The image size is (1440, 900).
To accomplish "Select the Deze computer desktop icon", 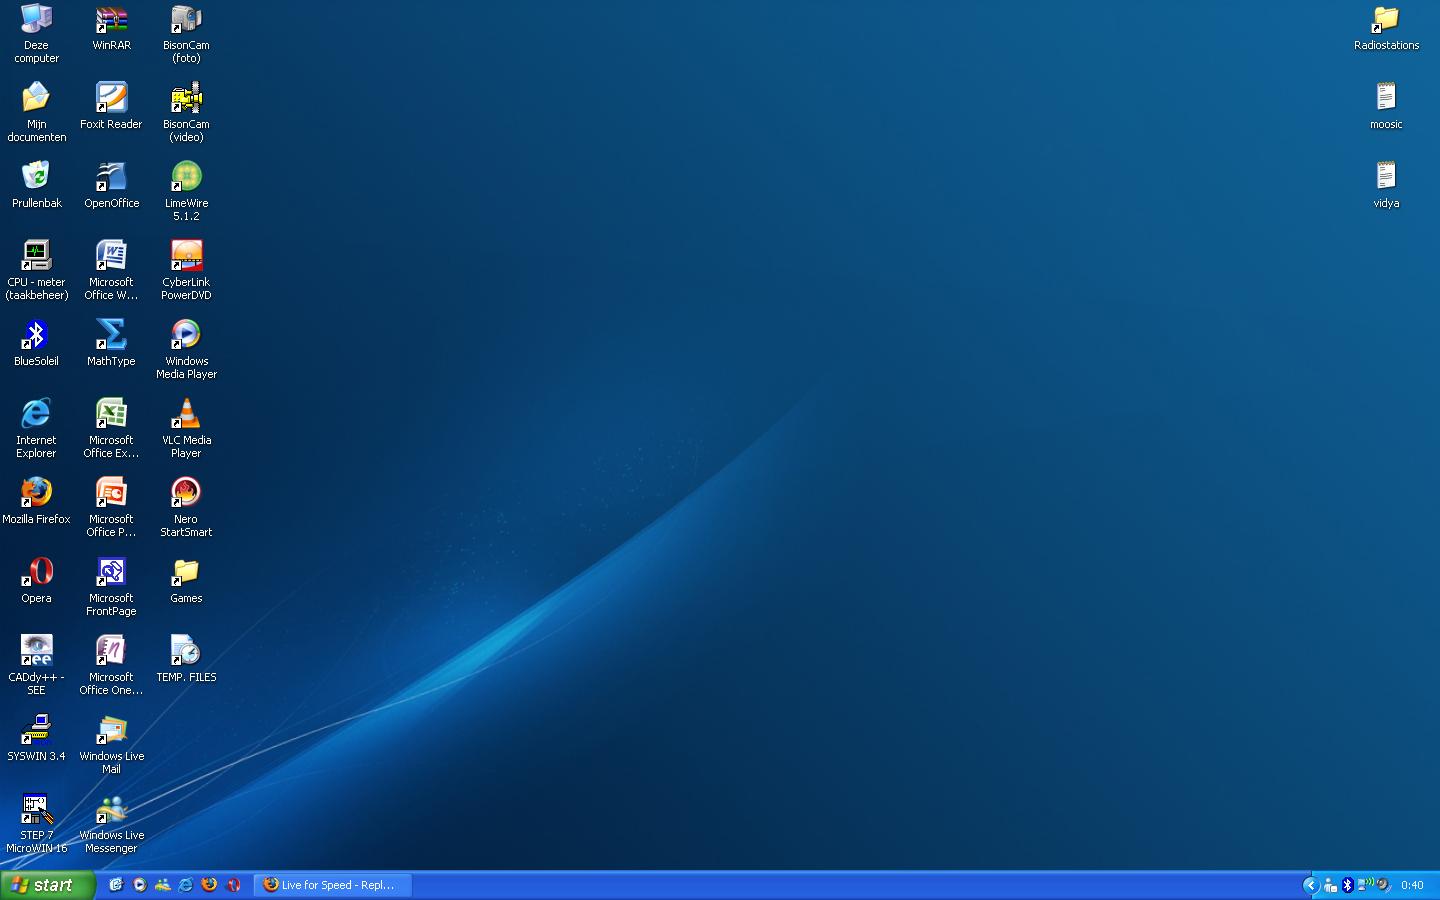I will click(x=36, y=33).
